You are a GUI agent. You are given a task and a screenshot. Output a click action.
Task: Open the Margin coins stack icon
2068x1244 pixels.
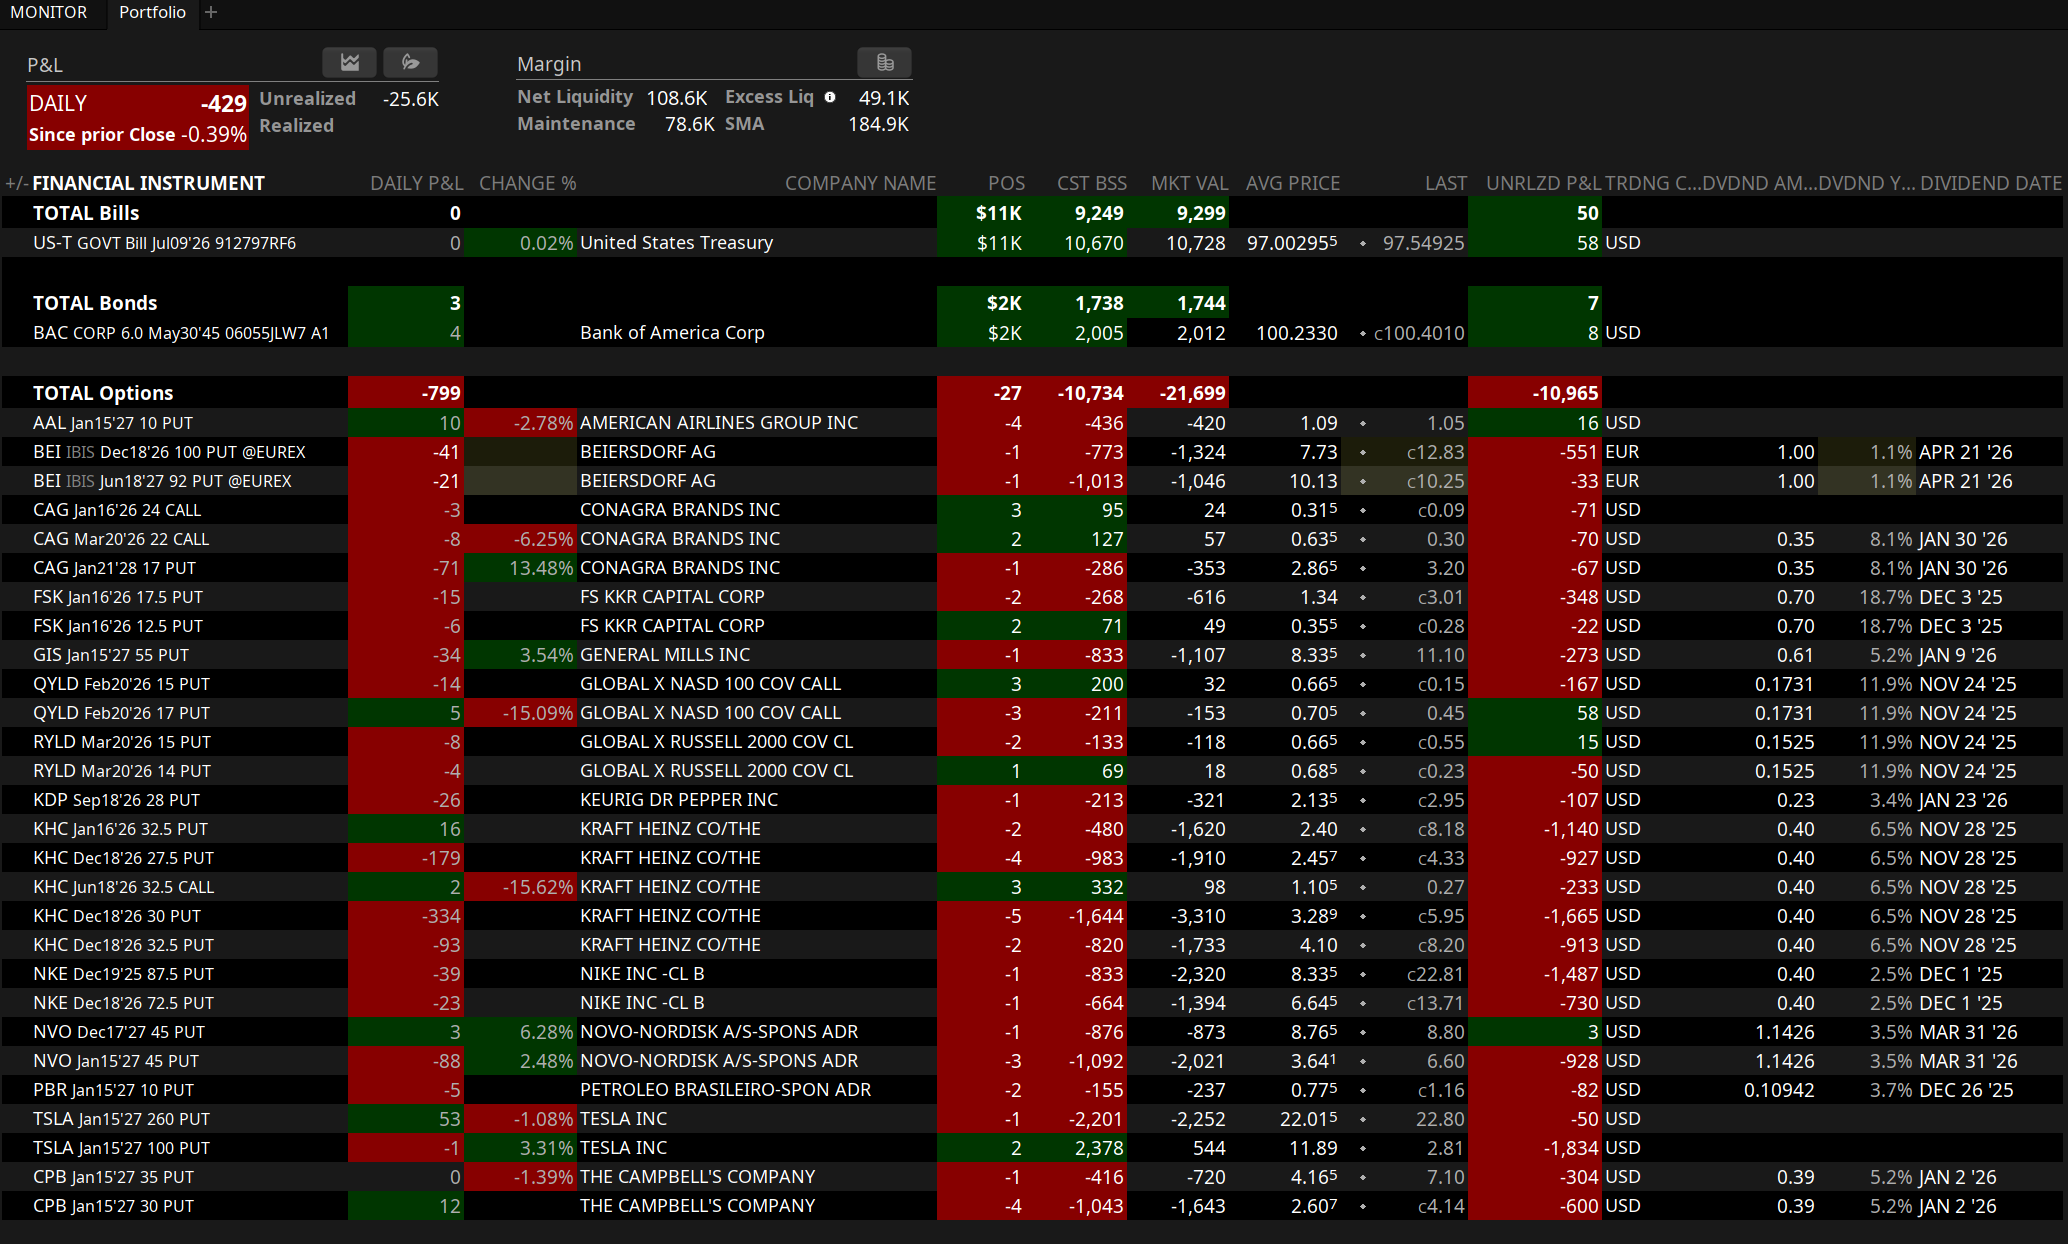click(884, 63)
